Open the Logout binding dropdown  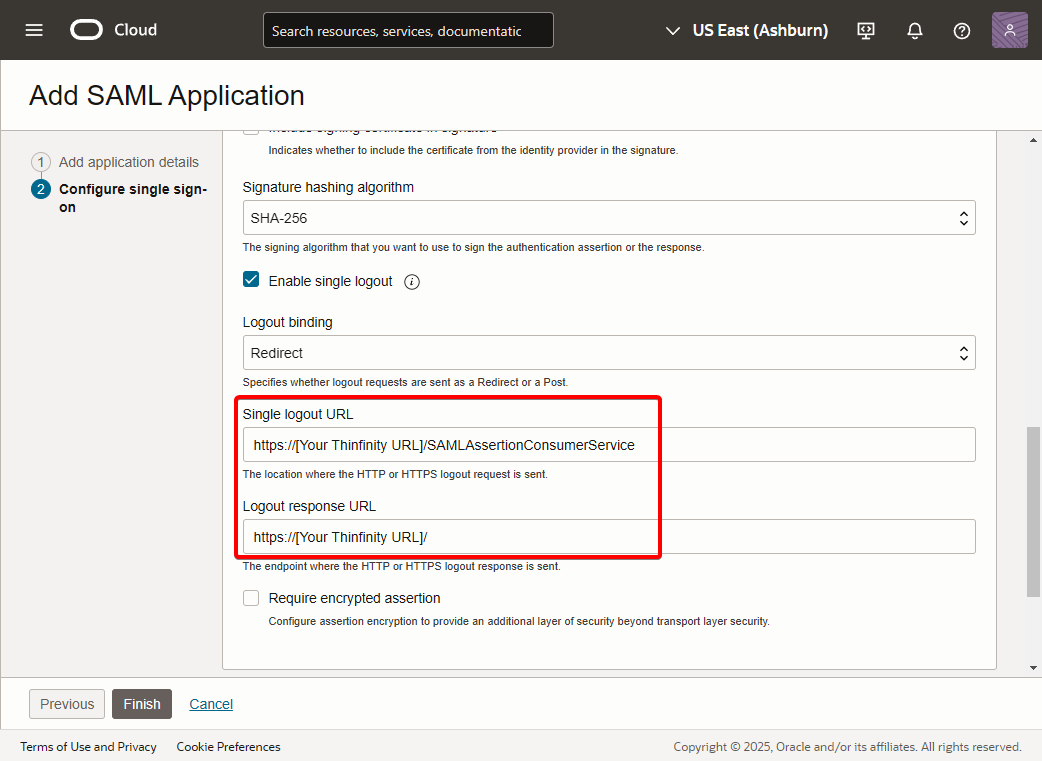click(x=609, y=353)
